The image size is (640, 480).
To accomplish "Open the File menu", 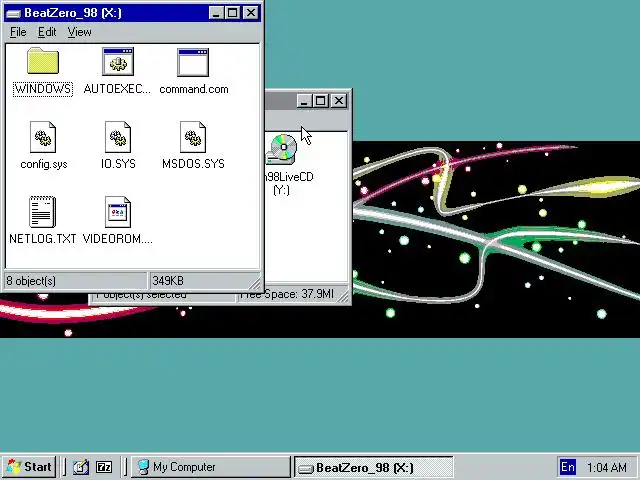I will click(18, 32).
